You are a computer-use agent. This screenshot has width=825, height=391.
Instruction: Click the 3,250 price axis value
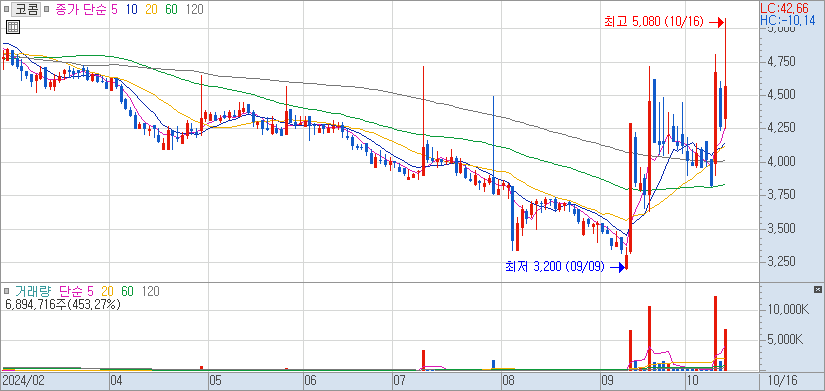click(x=781, y=262)
